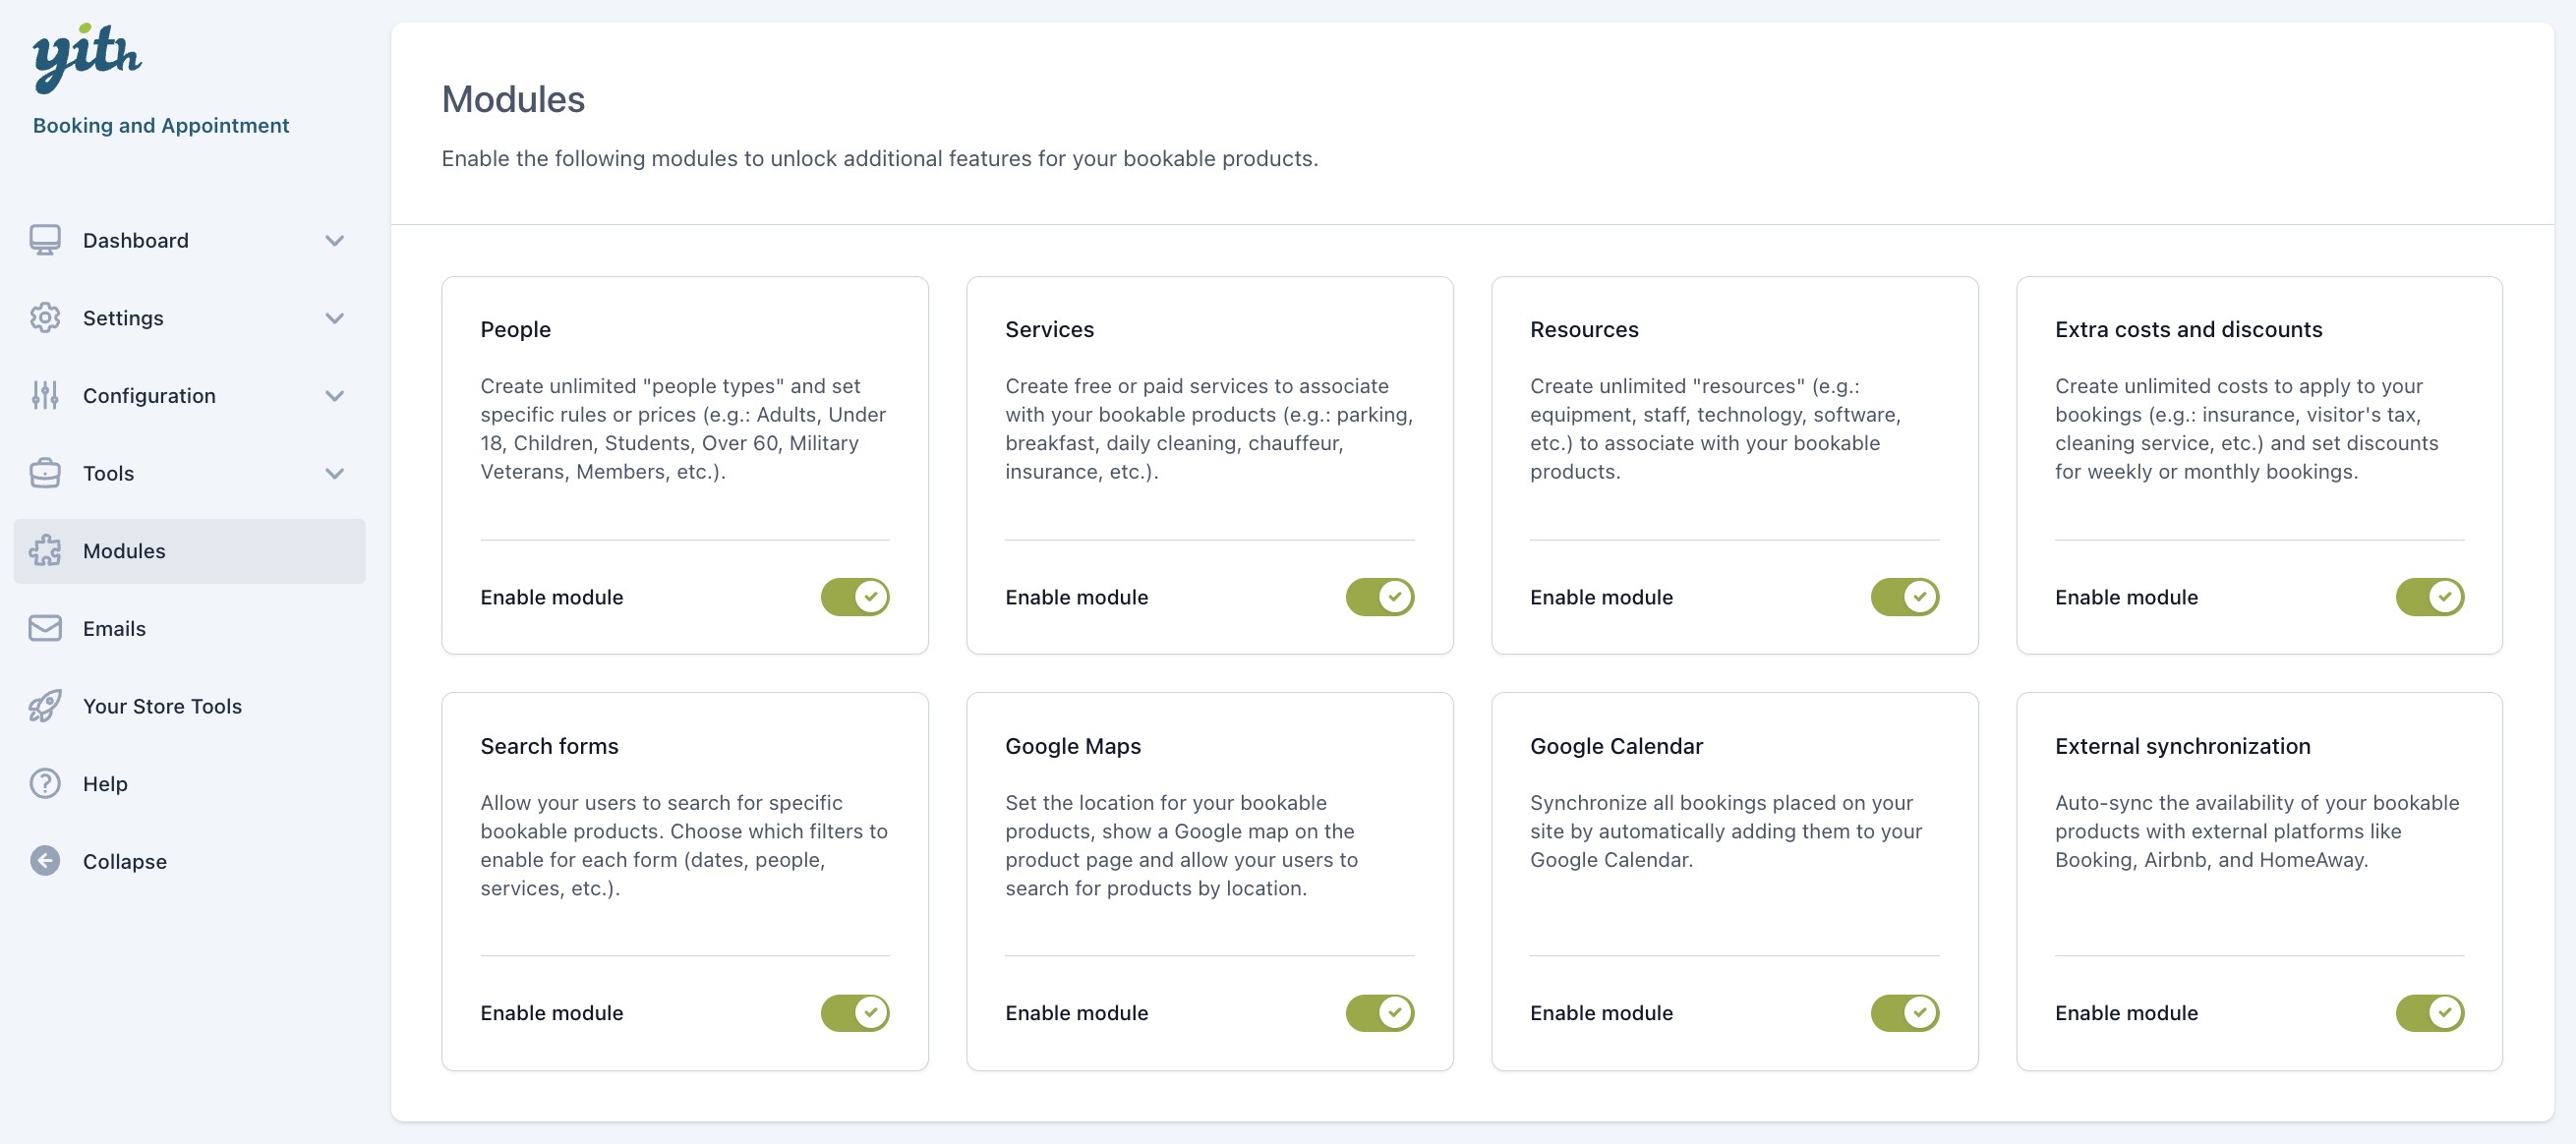Expand the Dashboard submenu chevron
The height and width of the screenshot is (1144, 2576).
tap(335, 241)
